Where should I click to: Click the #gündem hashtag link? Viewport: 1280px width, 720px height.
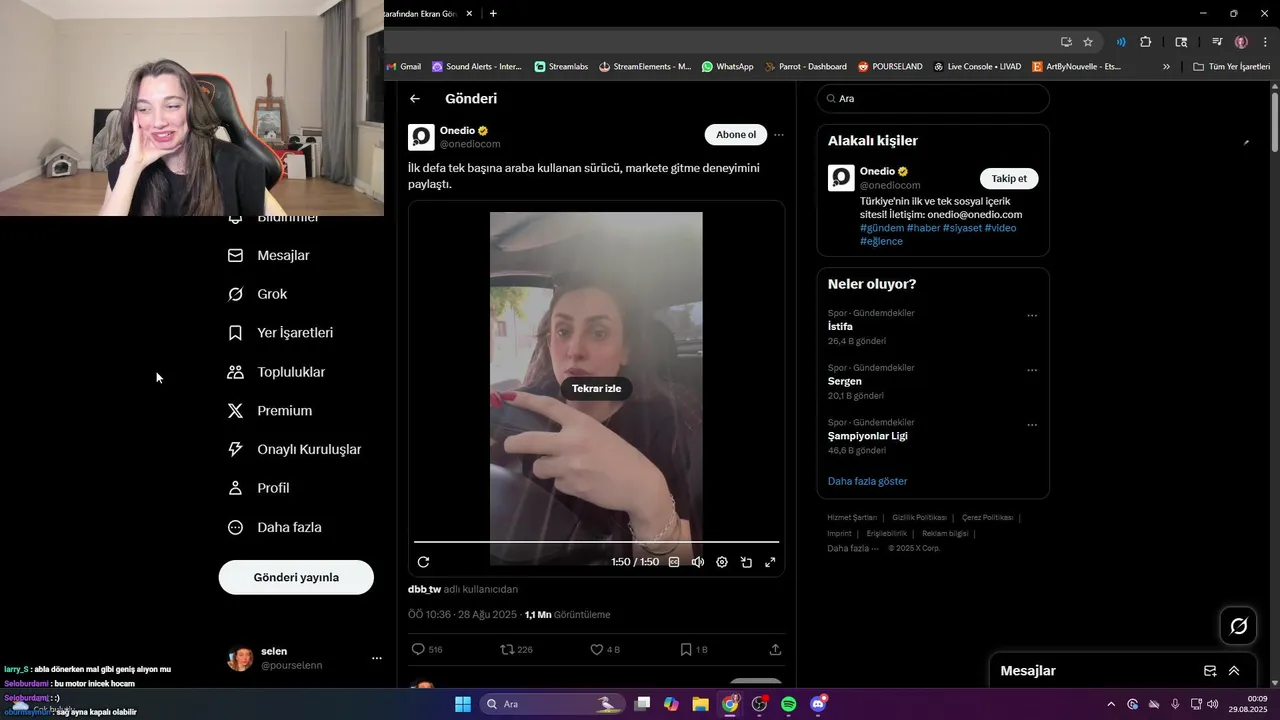click(881, 228)
